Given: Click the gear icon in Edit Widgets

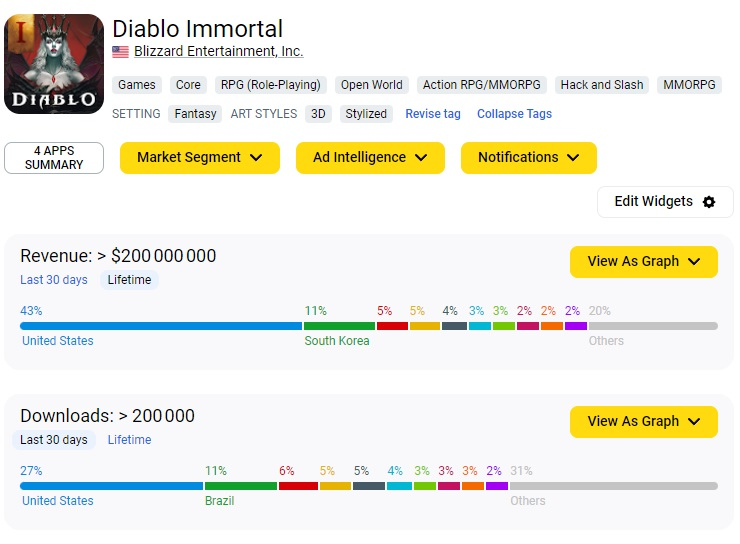Looking at the screenshot, I should click(709, 202).
